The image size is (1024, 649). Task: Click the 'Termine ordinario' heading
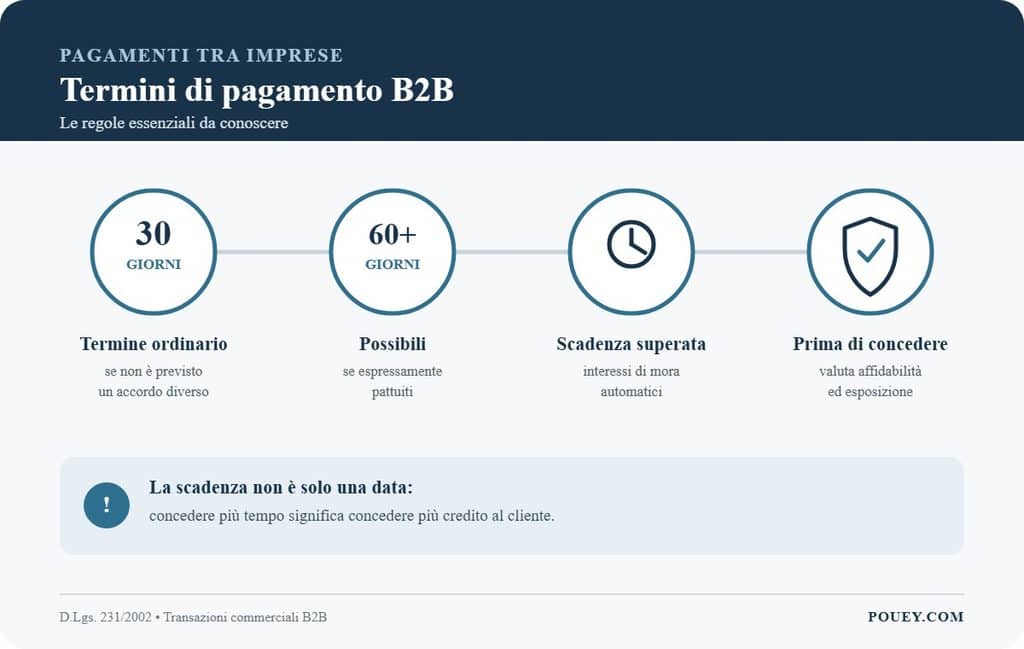click(x=153, y=344)
